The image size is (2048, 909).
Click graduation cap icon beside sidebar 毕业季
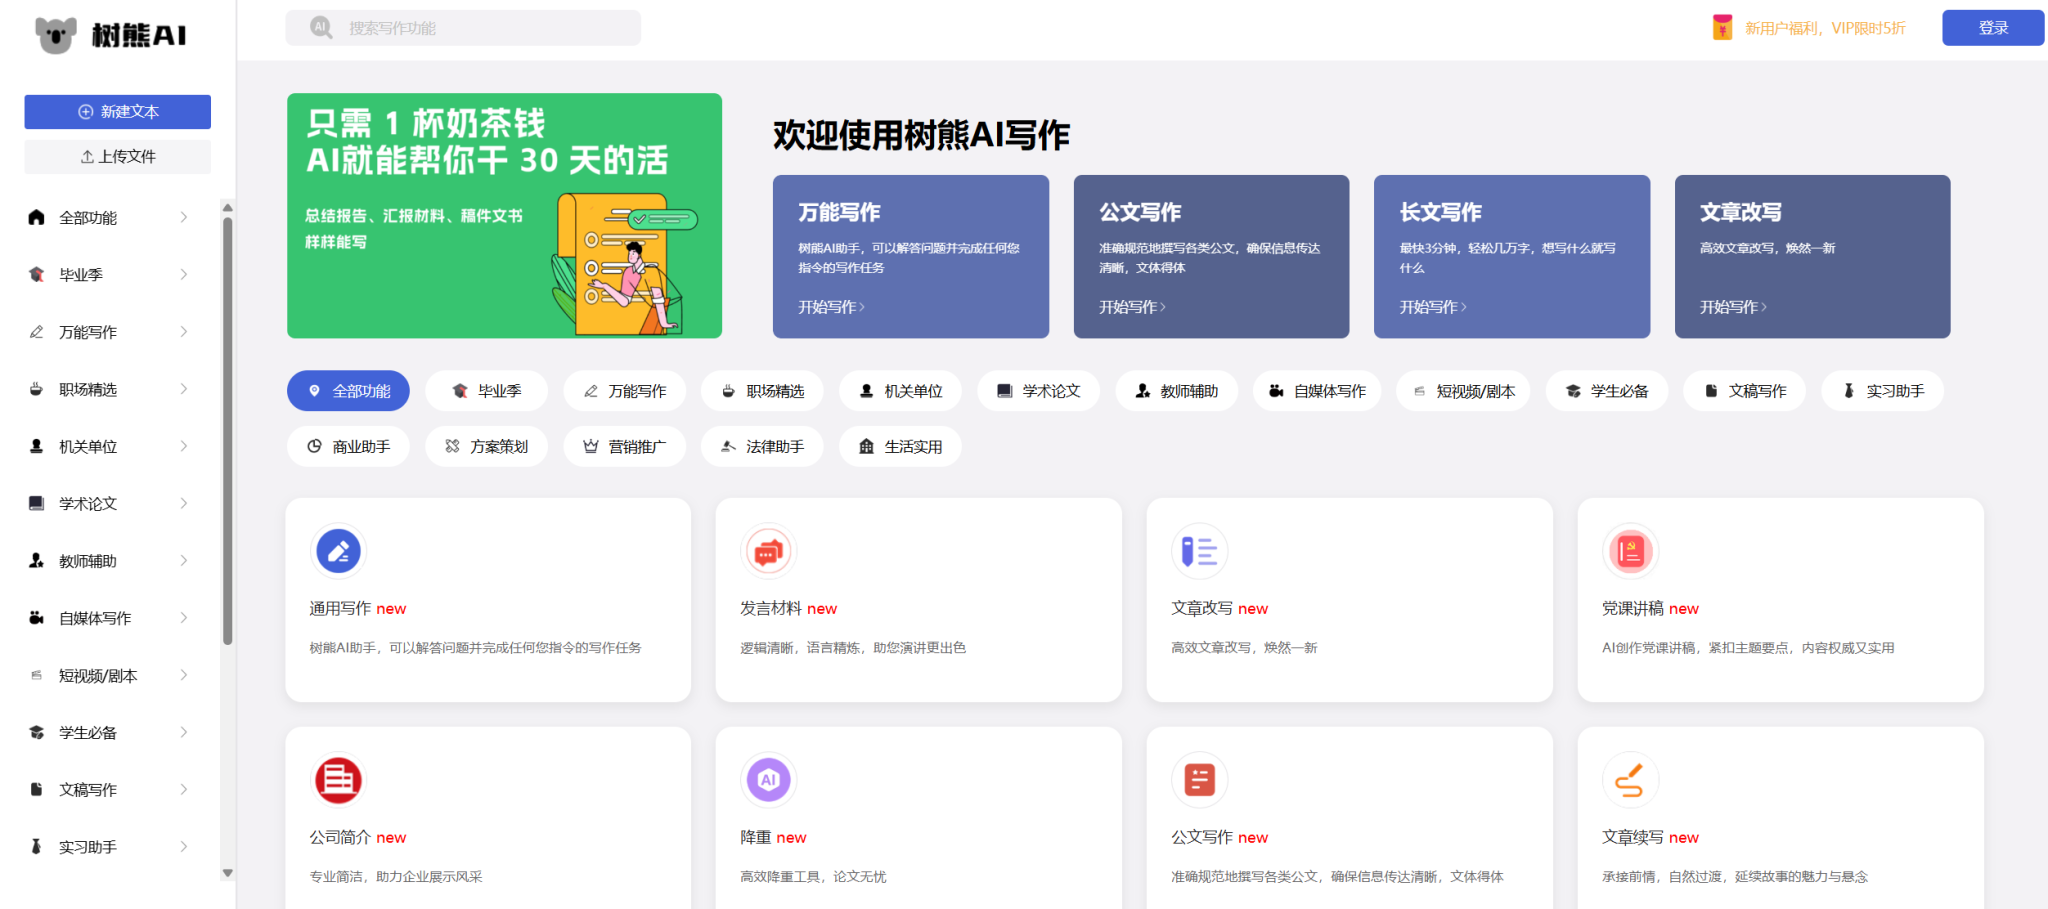37,274
